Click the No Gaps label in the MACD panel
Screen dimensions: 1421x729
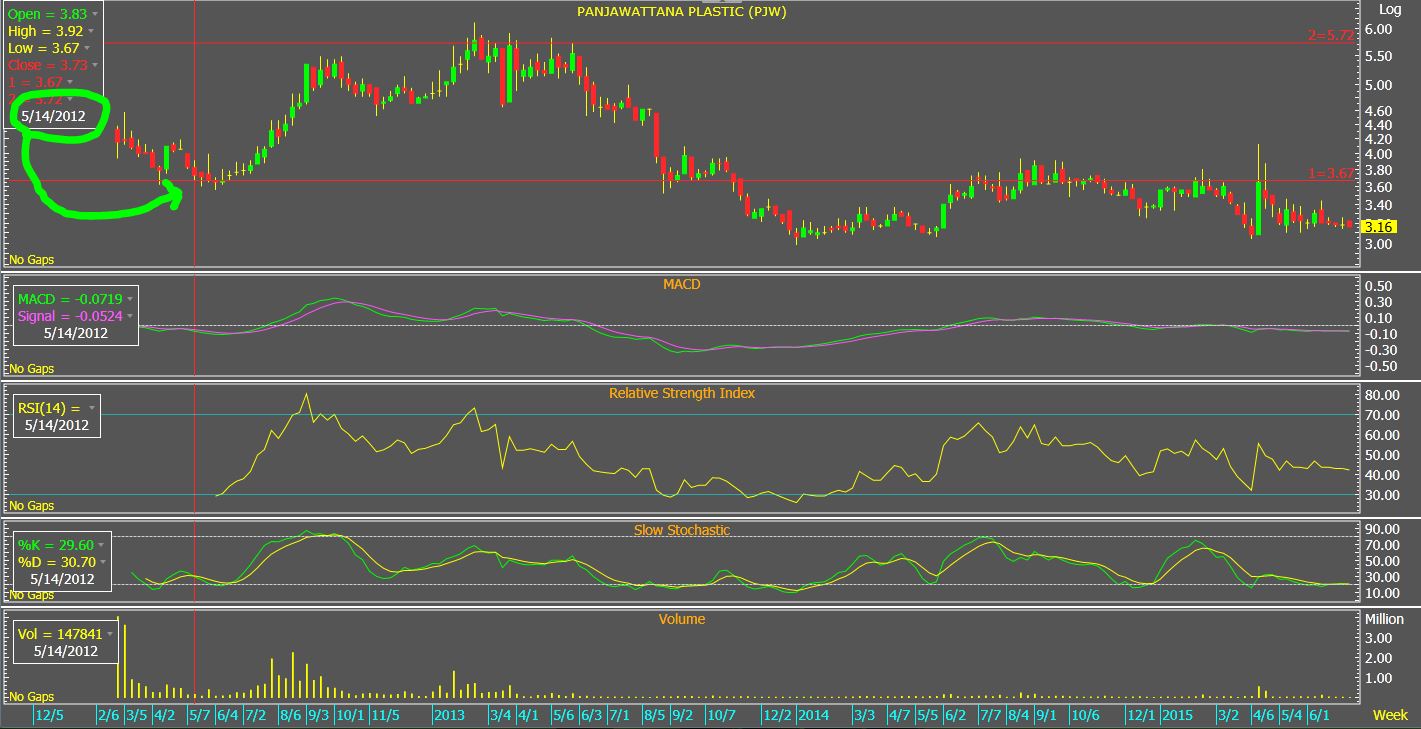pos(32,369)
